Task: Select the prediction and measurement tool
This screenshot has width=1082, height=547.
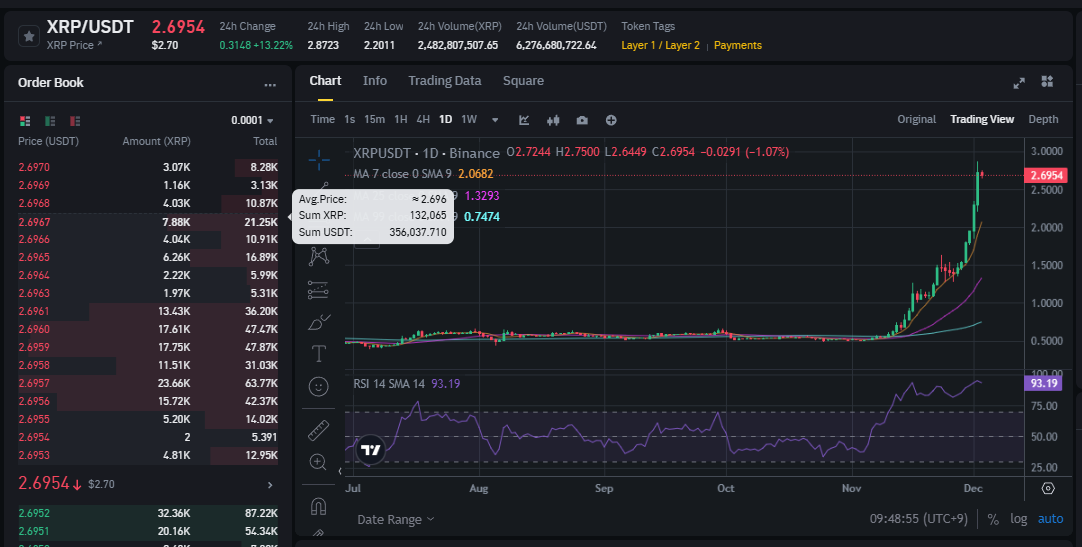Action: pos(319,289)
